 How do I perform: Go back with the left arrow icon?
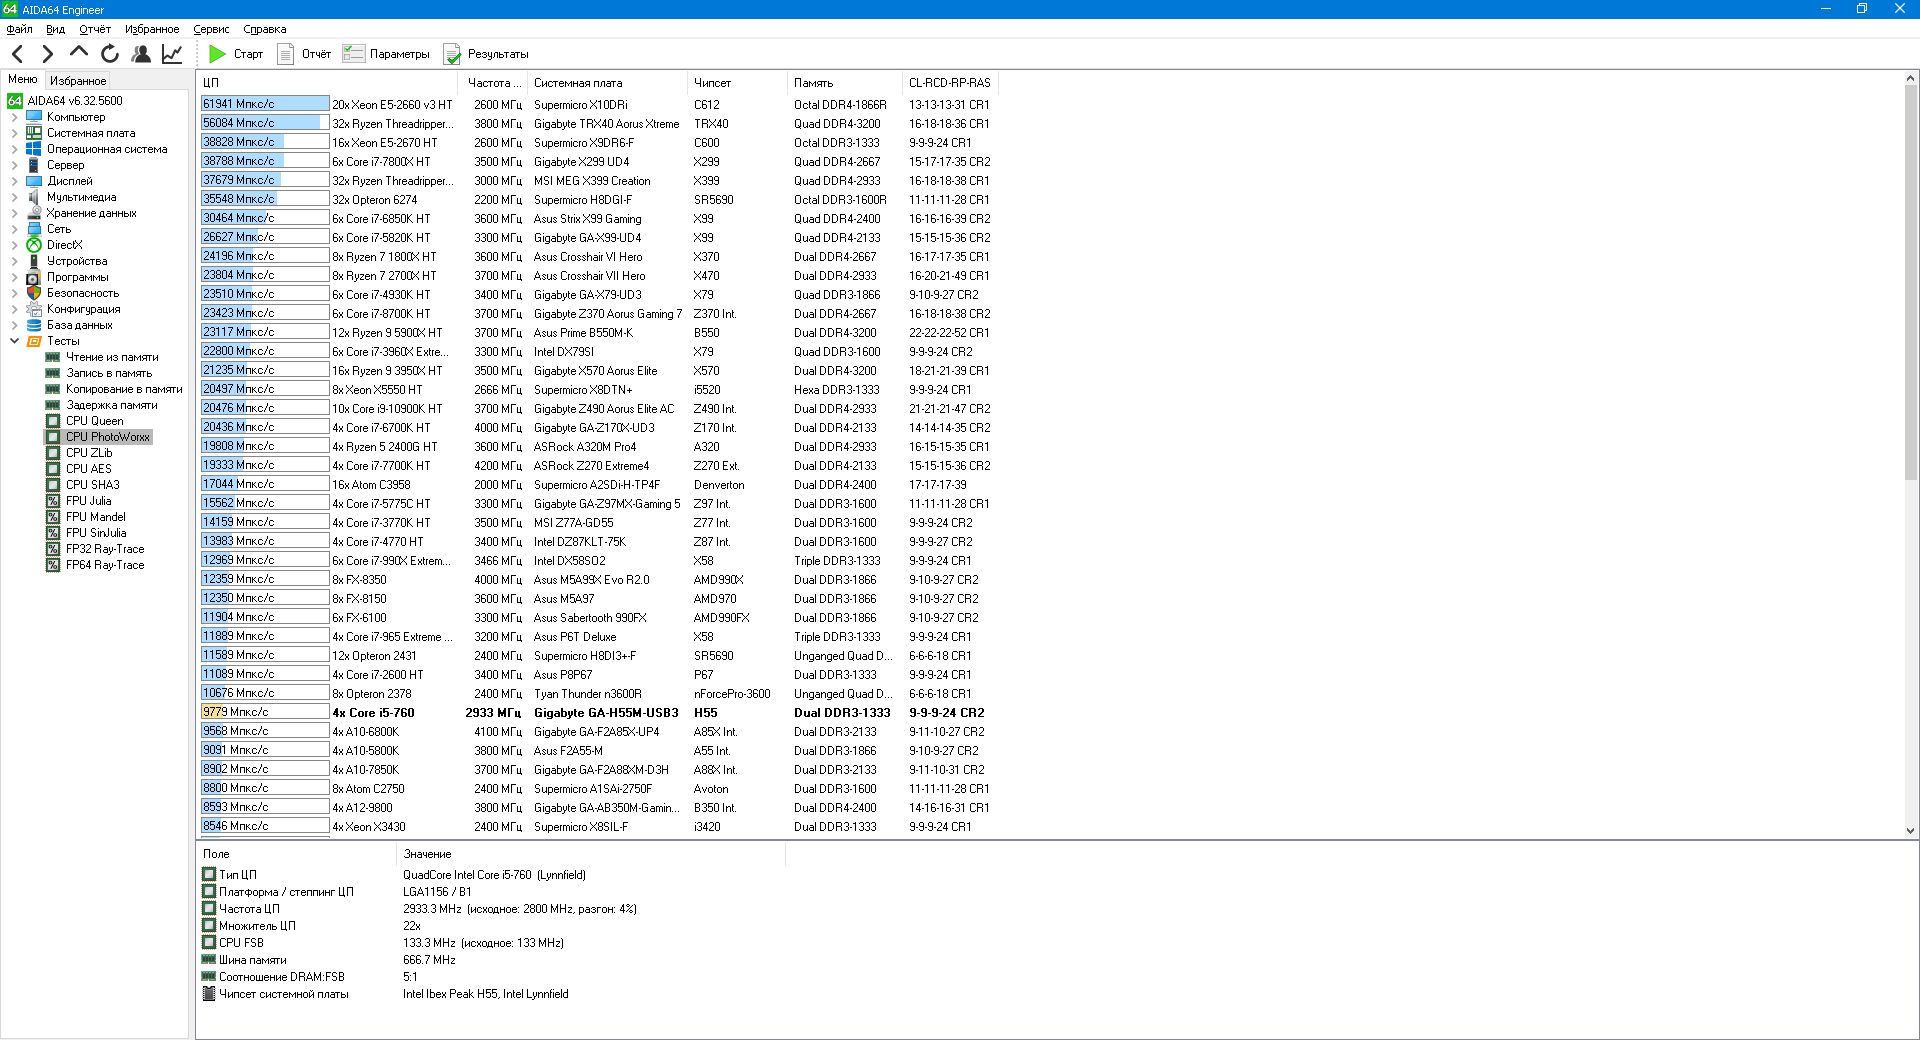18,54
